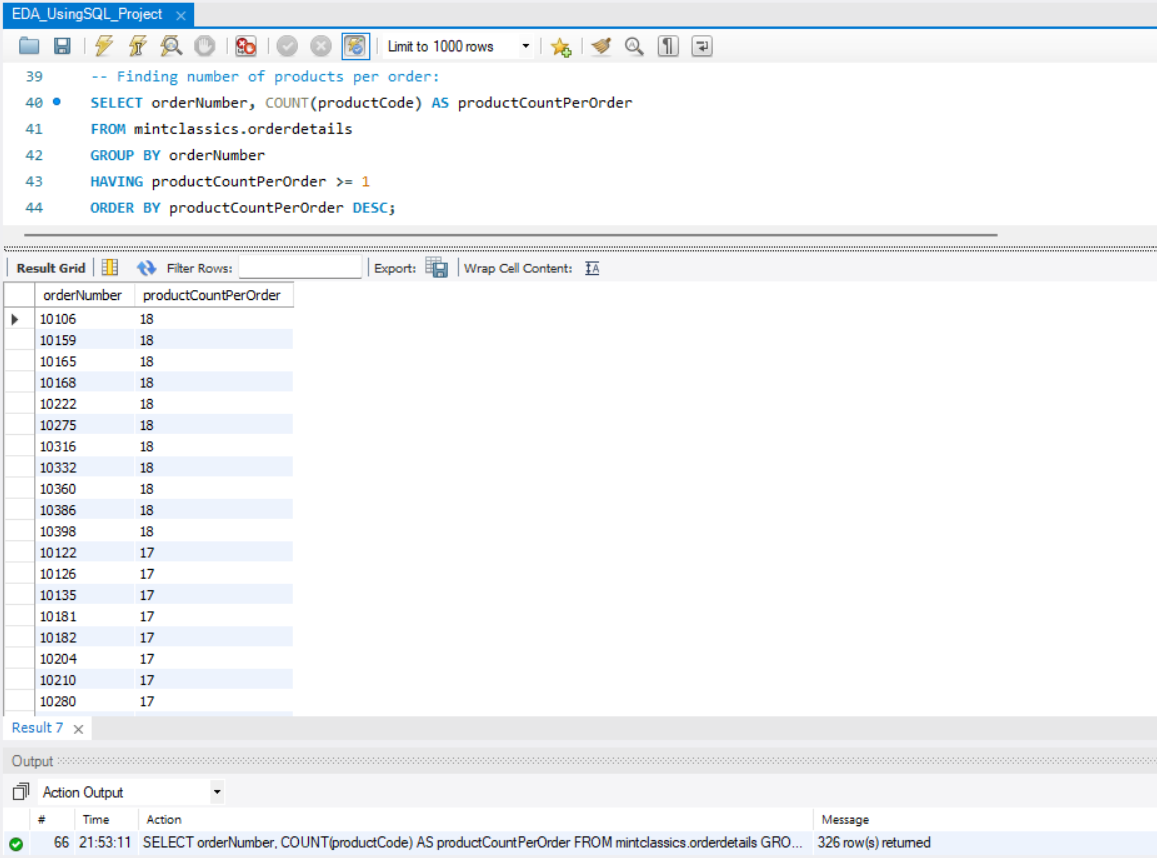Select count cell 18 in row 10168
Screen dimensions: 1157x858
(x=214, y=382)
